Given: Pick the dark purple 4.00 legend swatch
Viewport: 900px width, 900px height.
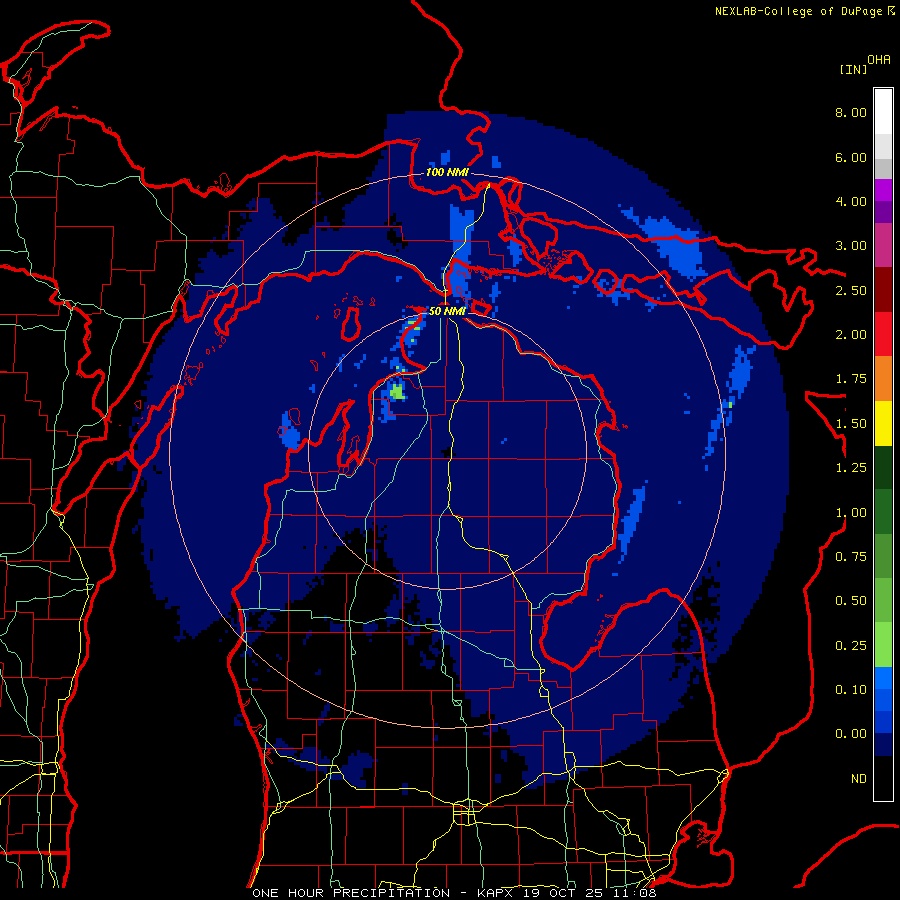Looking at the screenshot, I should (x=883, y=212).
